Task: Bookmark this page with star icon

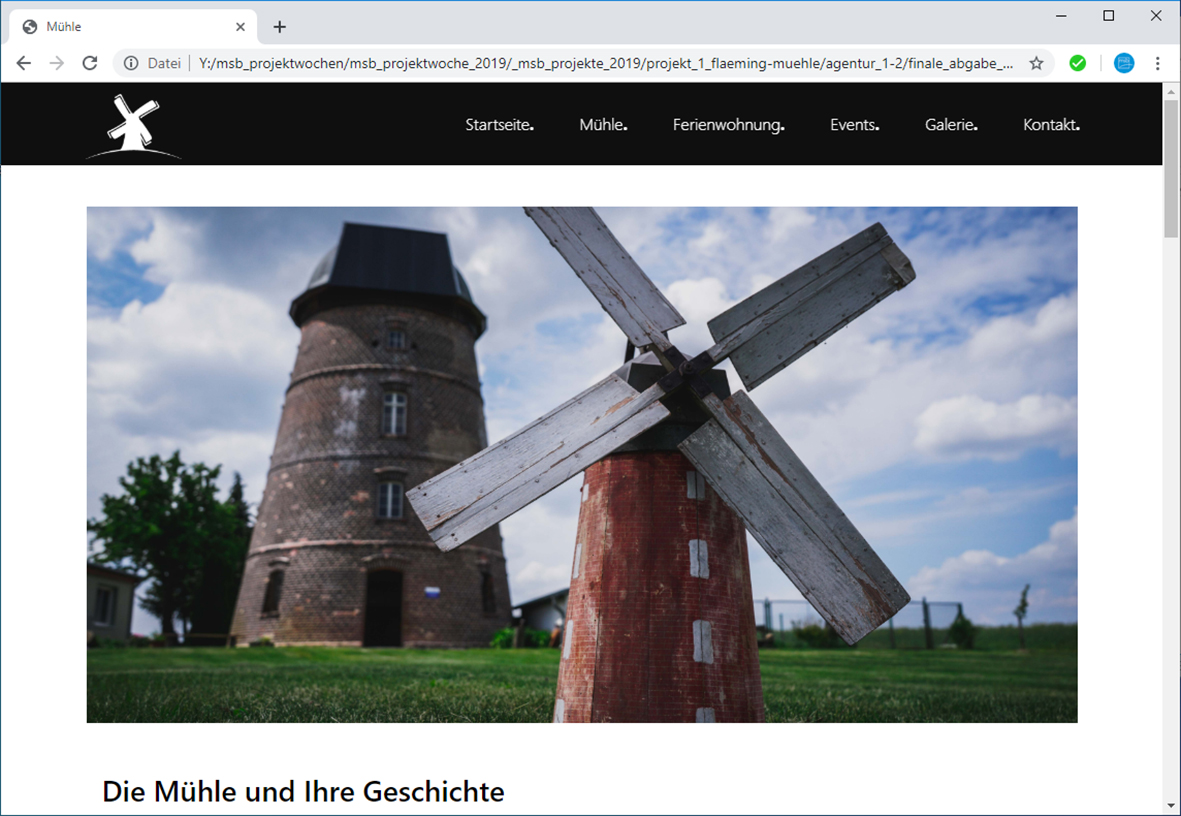Action: (x=1036, y=63)
